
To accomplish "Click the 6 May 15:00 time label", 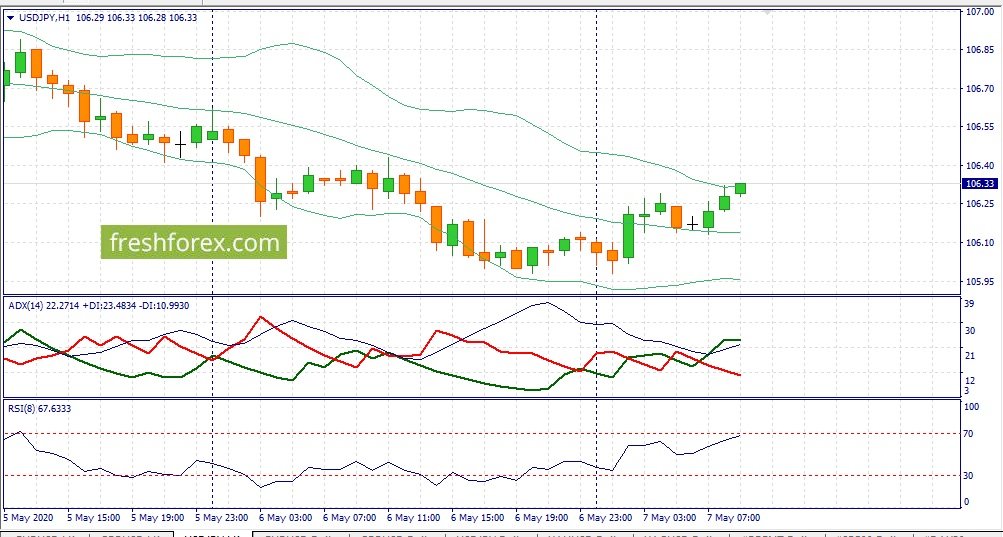I will click(x=477, y=517).
